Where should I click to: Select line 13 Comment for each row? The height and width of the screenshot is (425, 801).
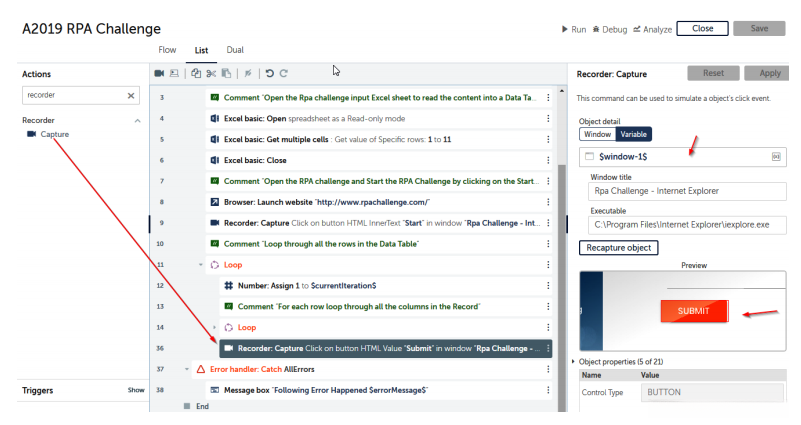[386, 306]
